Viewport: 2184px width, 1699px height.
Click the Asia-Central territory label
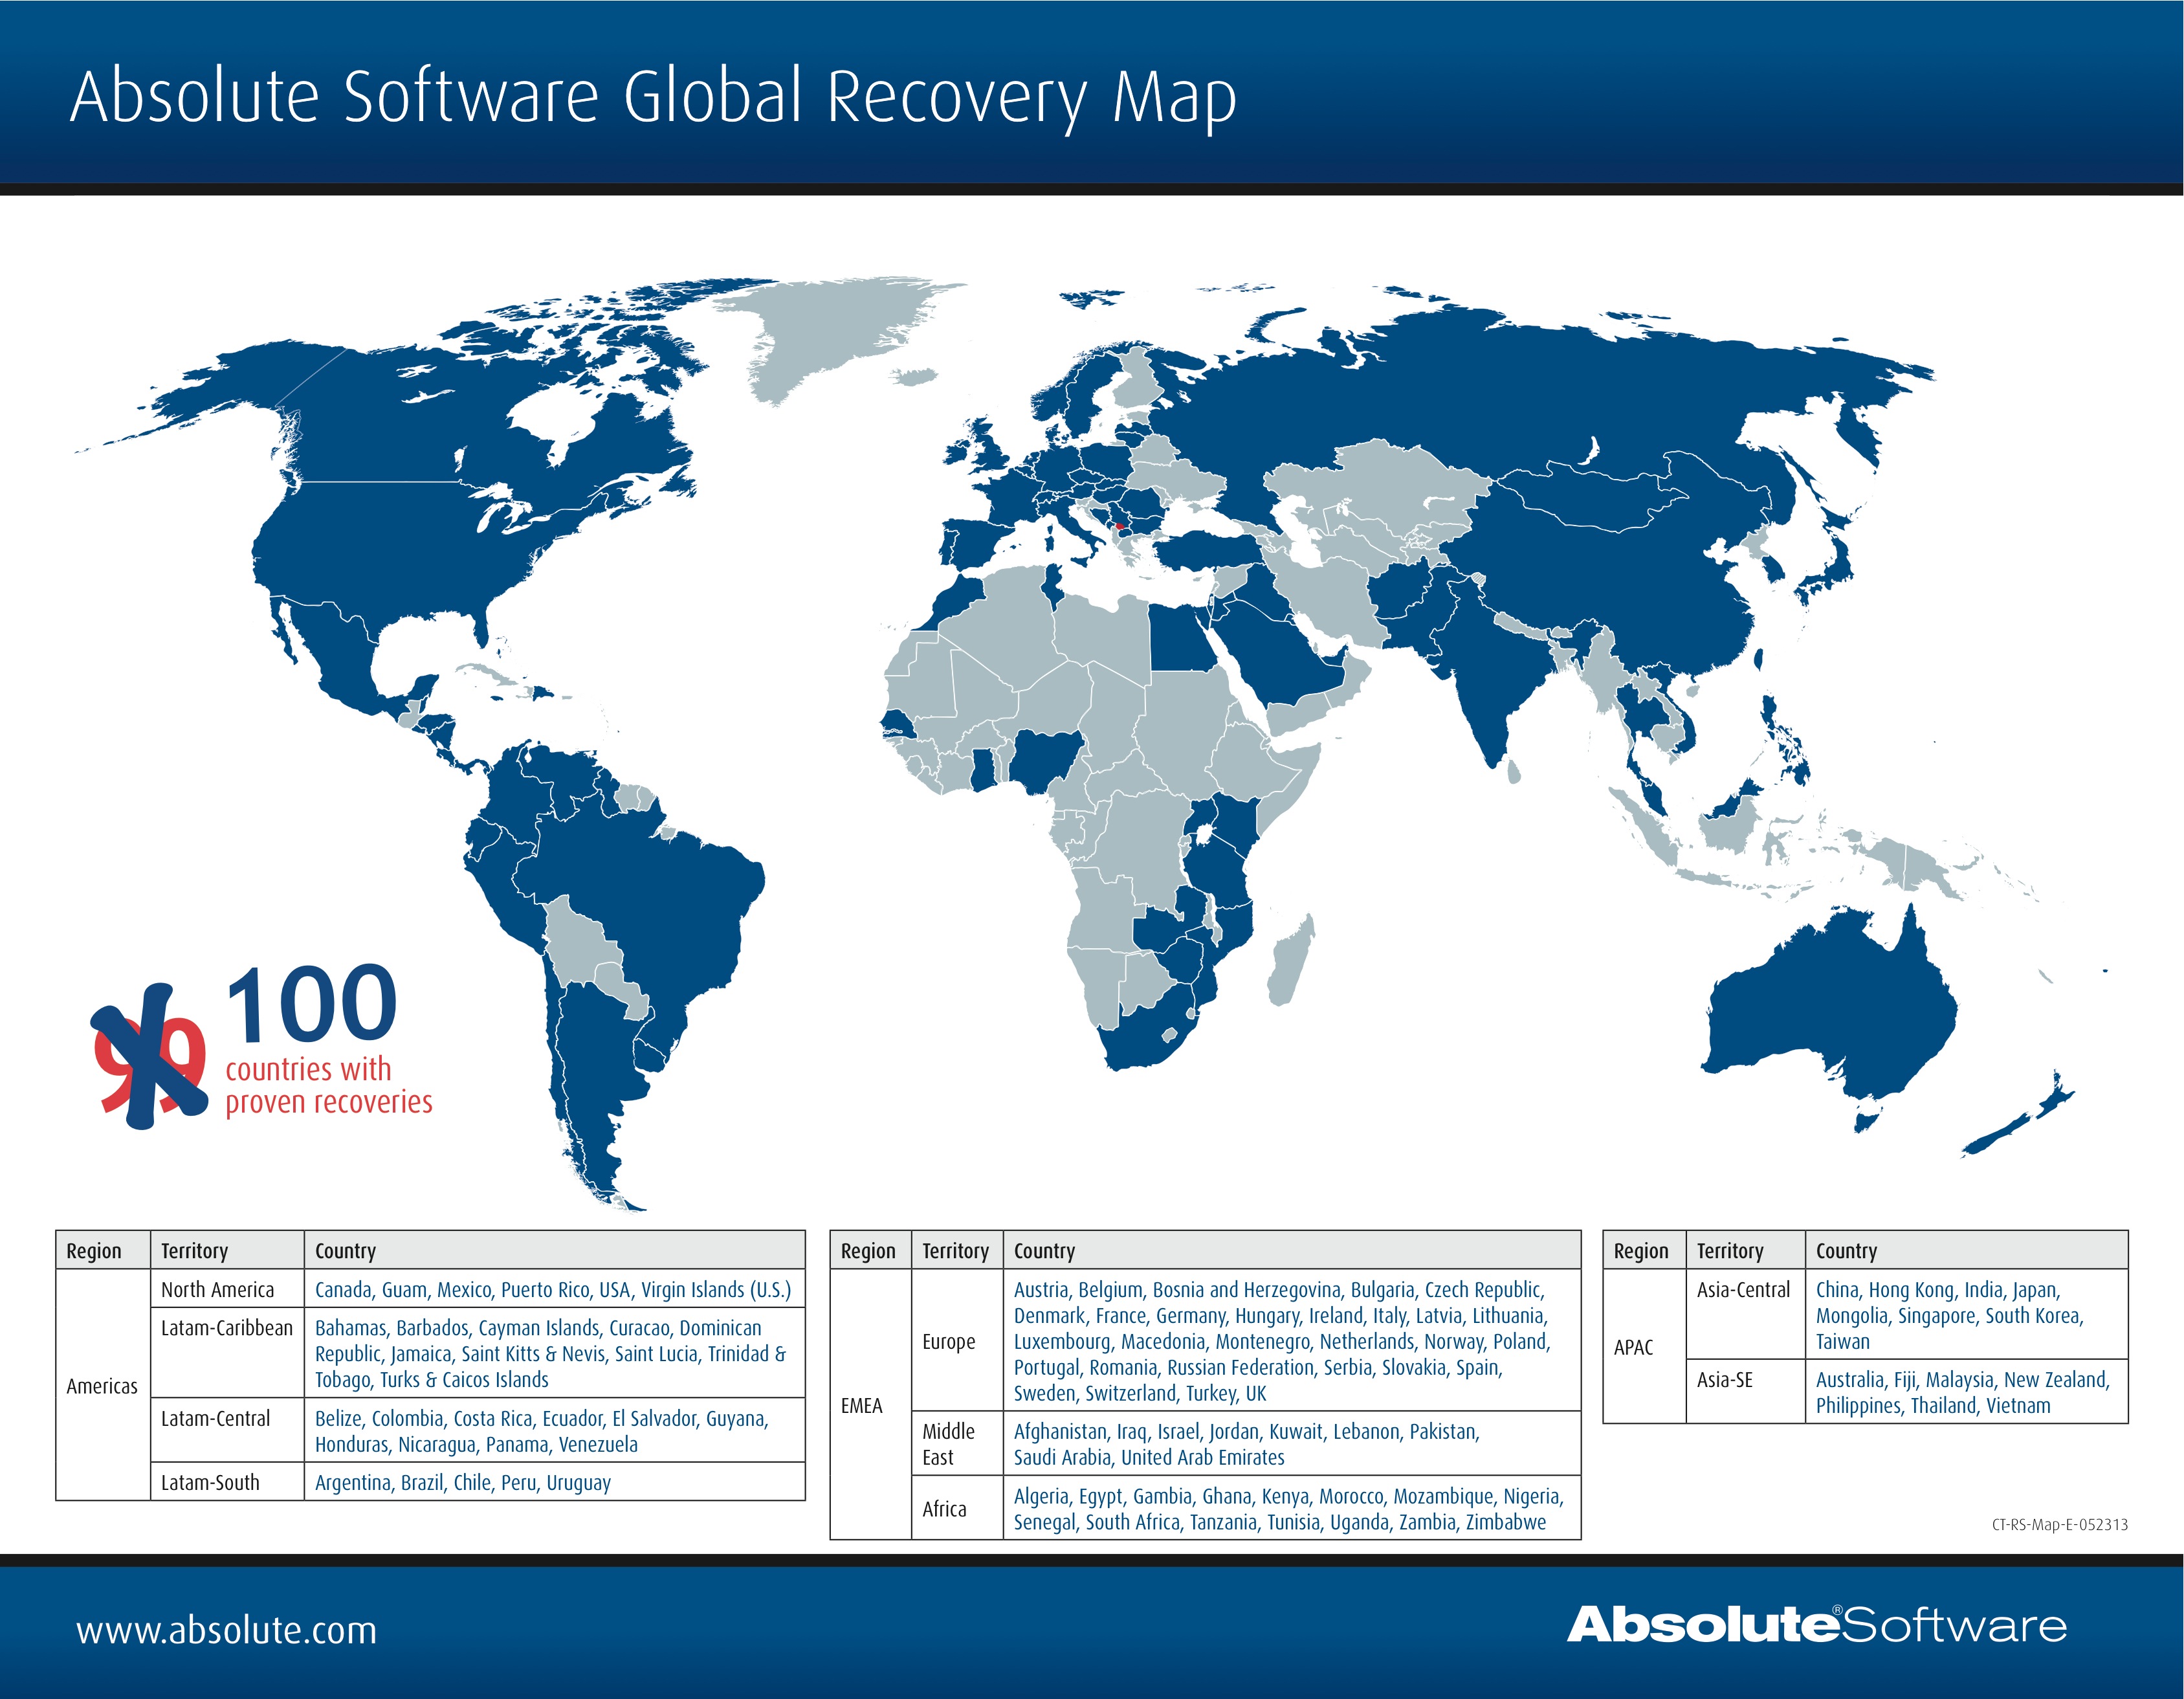1743,1290
